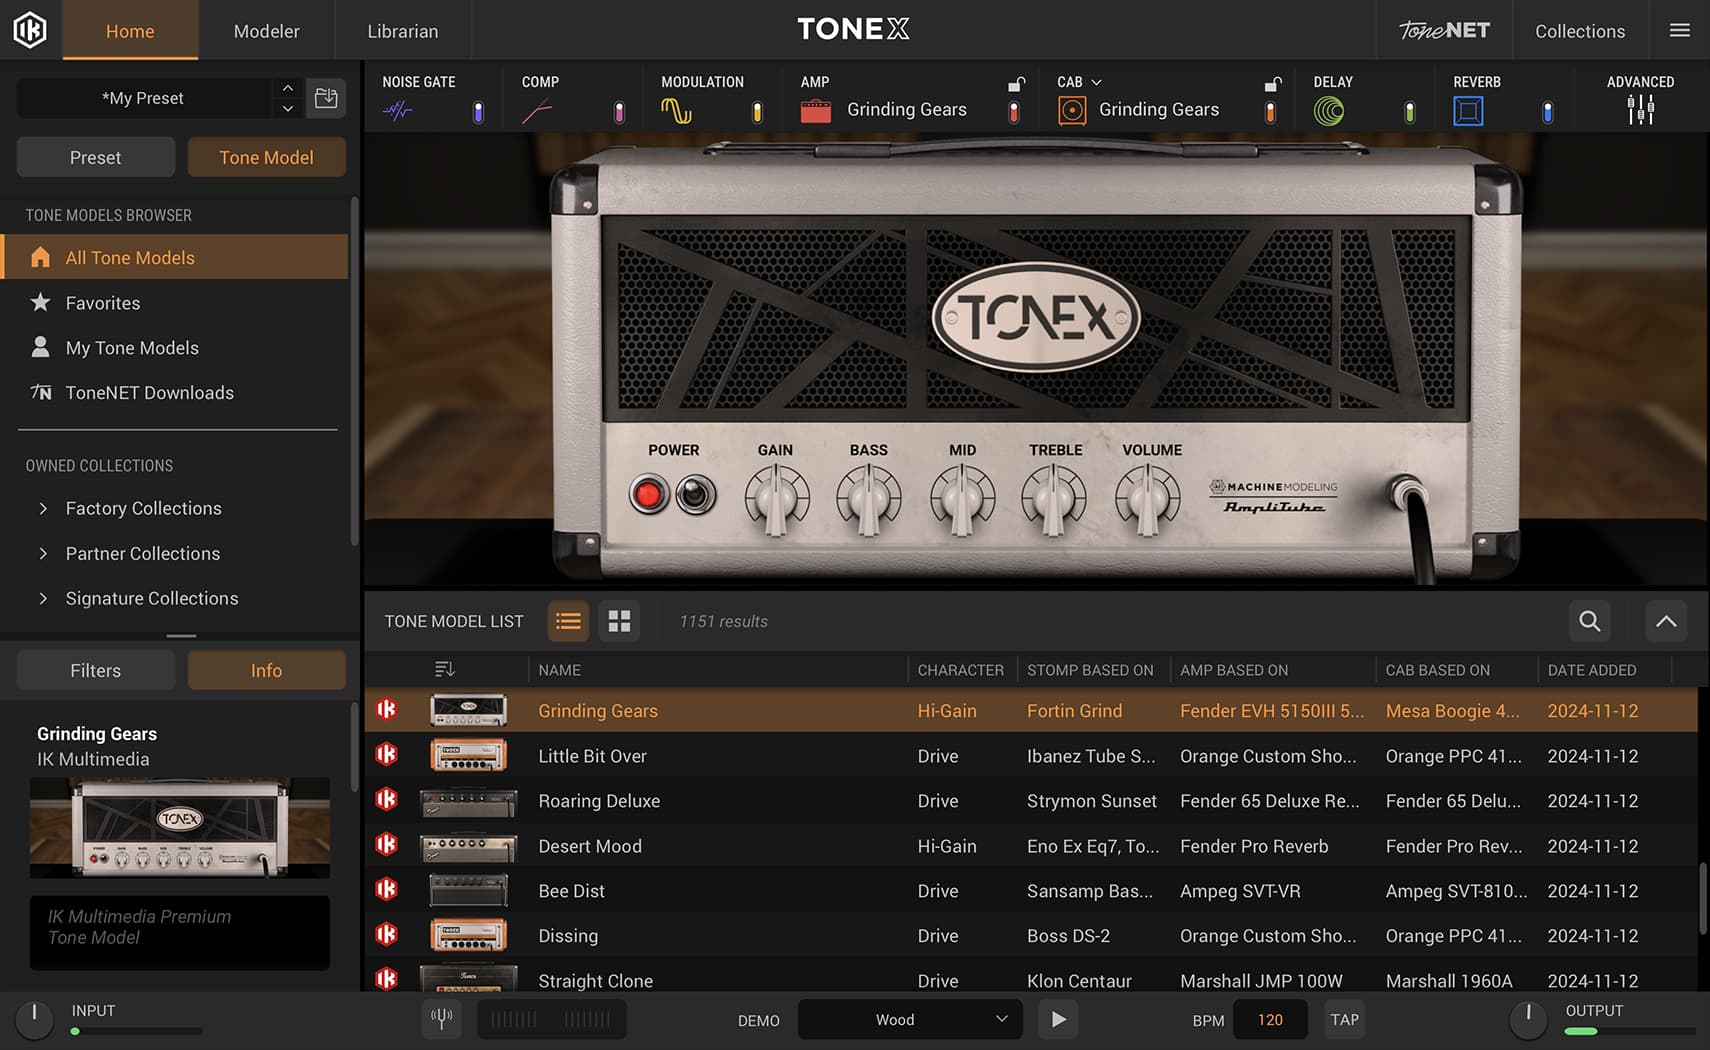The height and width of the screenshot is (1050, 1710).
Task: Toggle the AMP lock icon
Action: coord(1016,84)
